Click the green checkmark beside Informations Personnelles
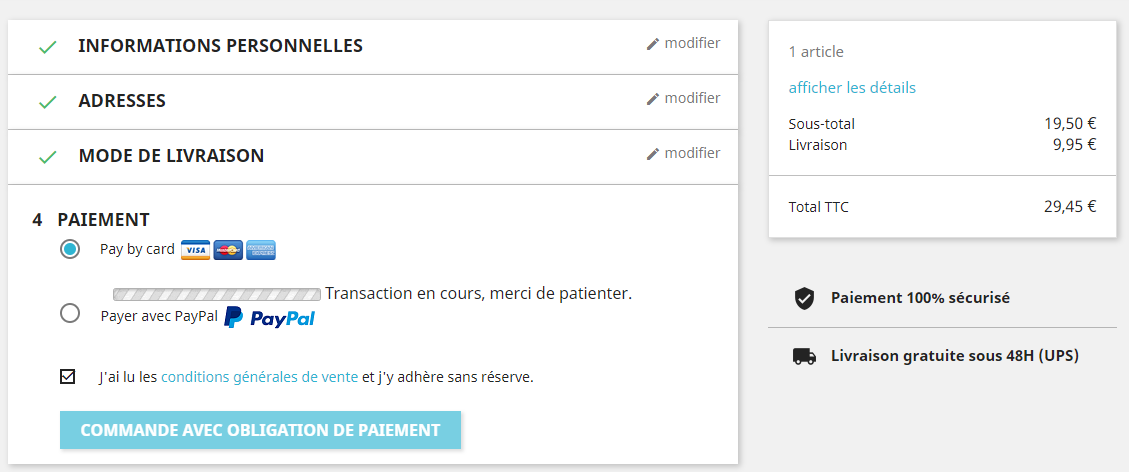The width and height of the screenshot is (1129, 472). (x=48, y=47)
